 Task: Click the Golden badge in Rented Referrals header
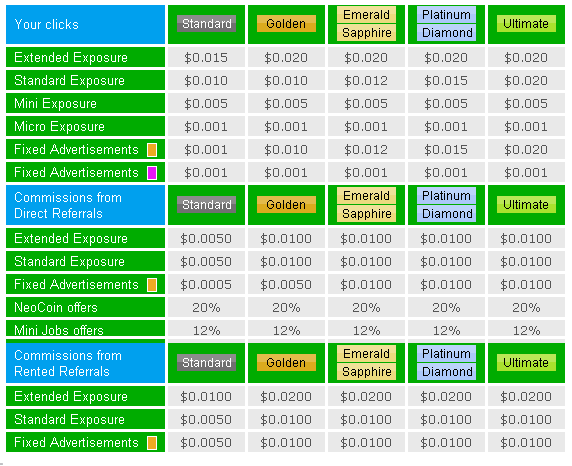coord(286,363)
